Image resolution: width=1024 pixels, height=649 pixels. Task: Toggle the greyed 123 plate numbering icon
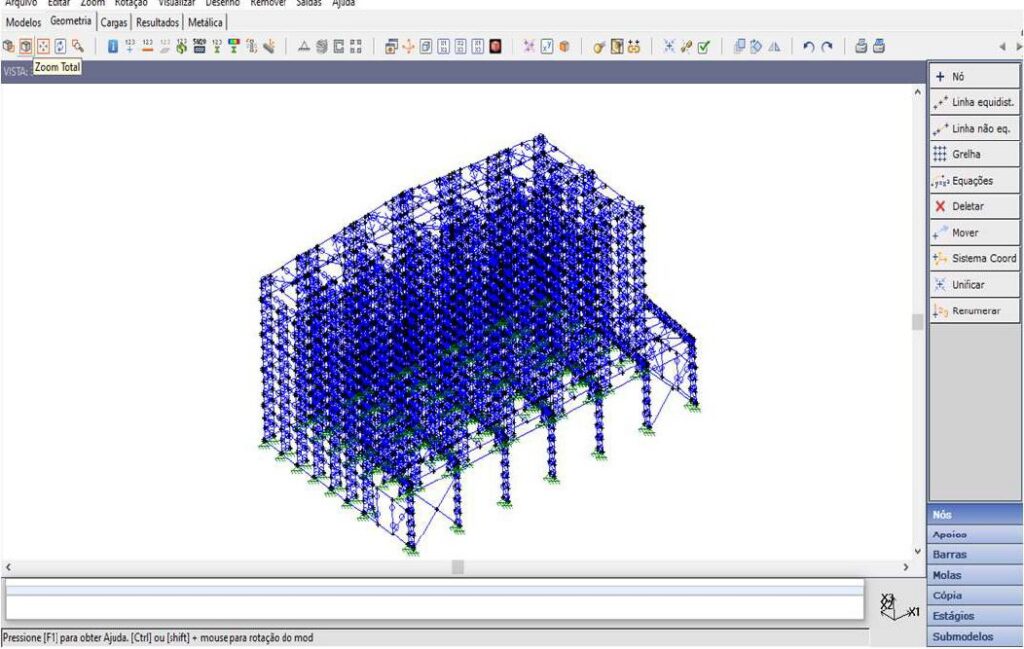click(x=165, y=46)
